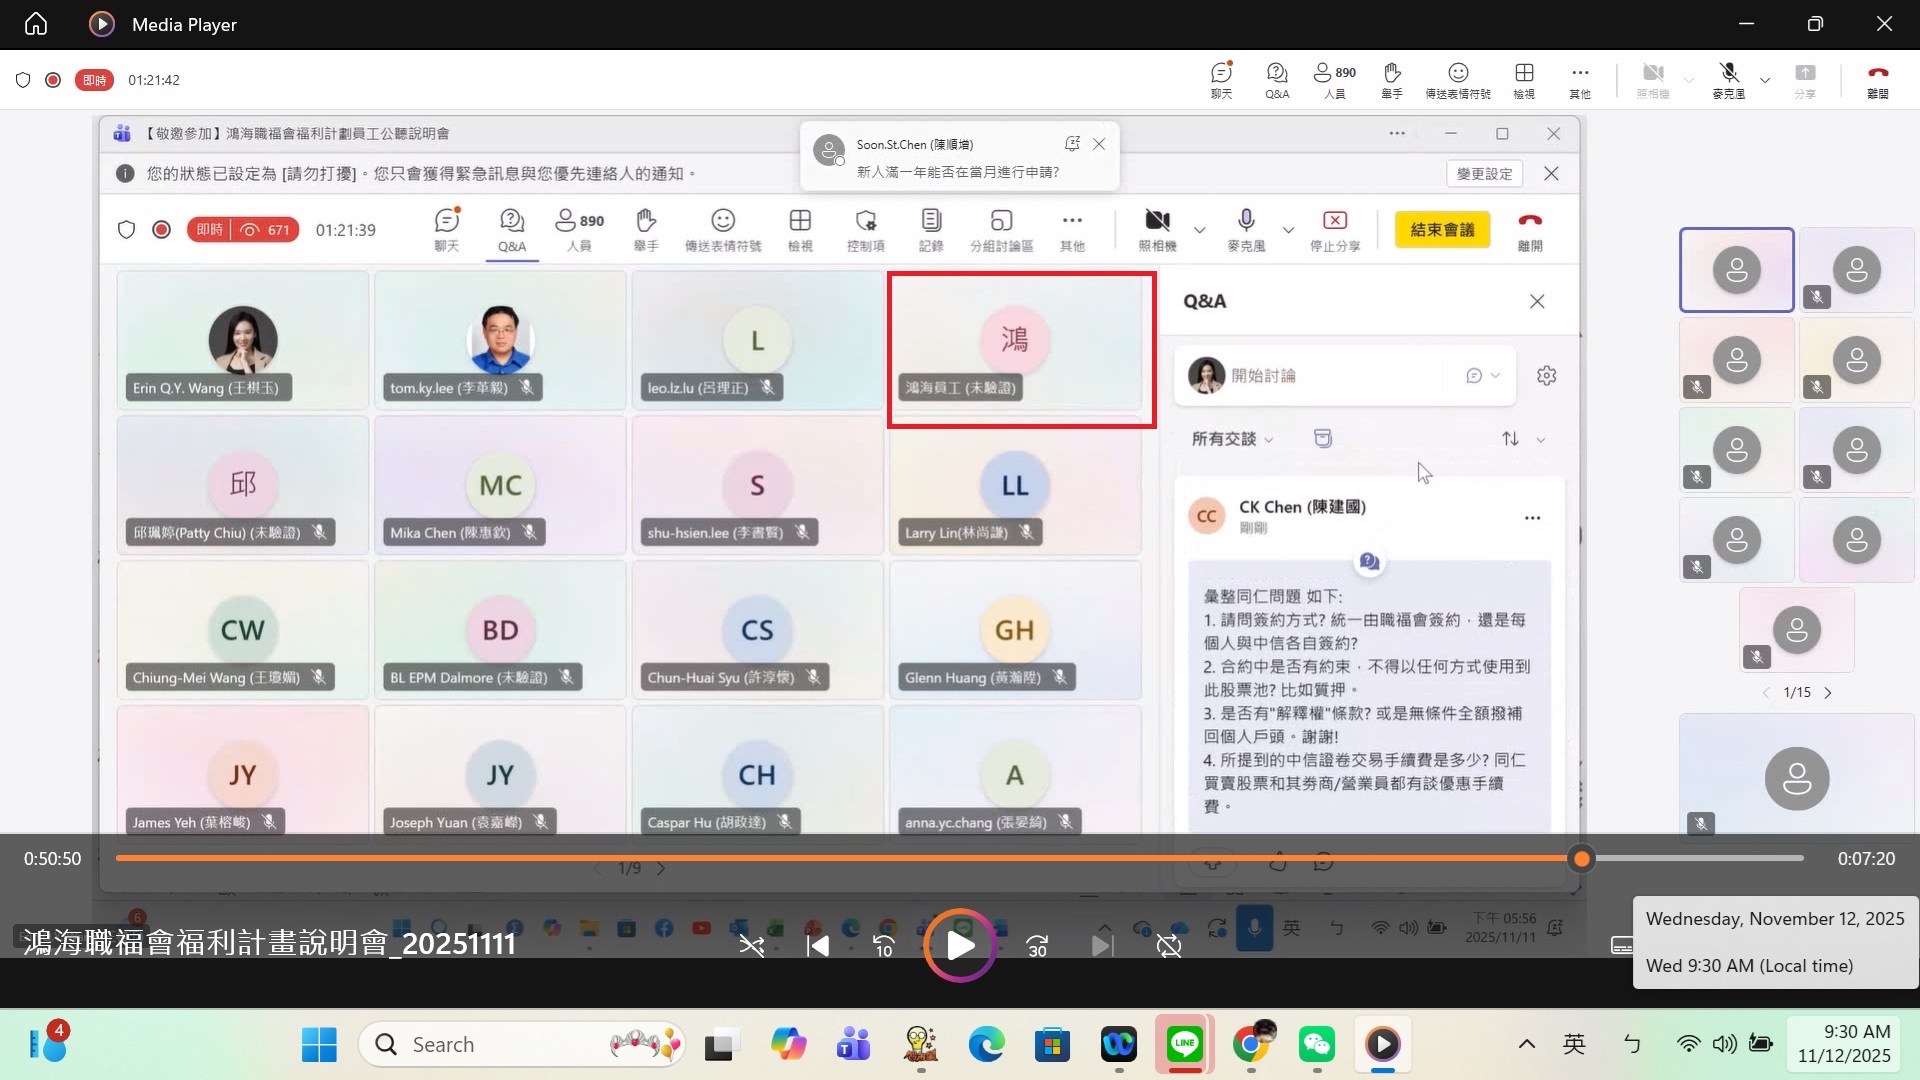Skip back 10 seconds

coord(884,945)
